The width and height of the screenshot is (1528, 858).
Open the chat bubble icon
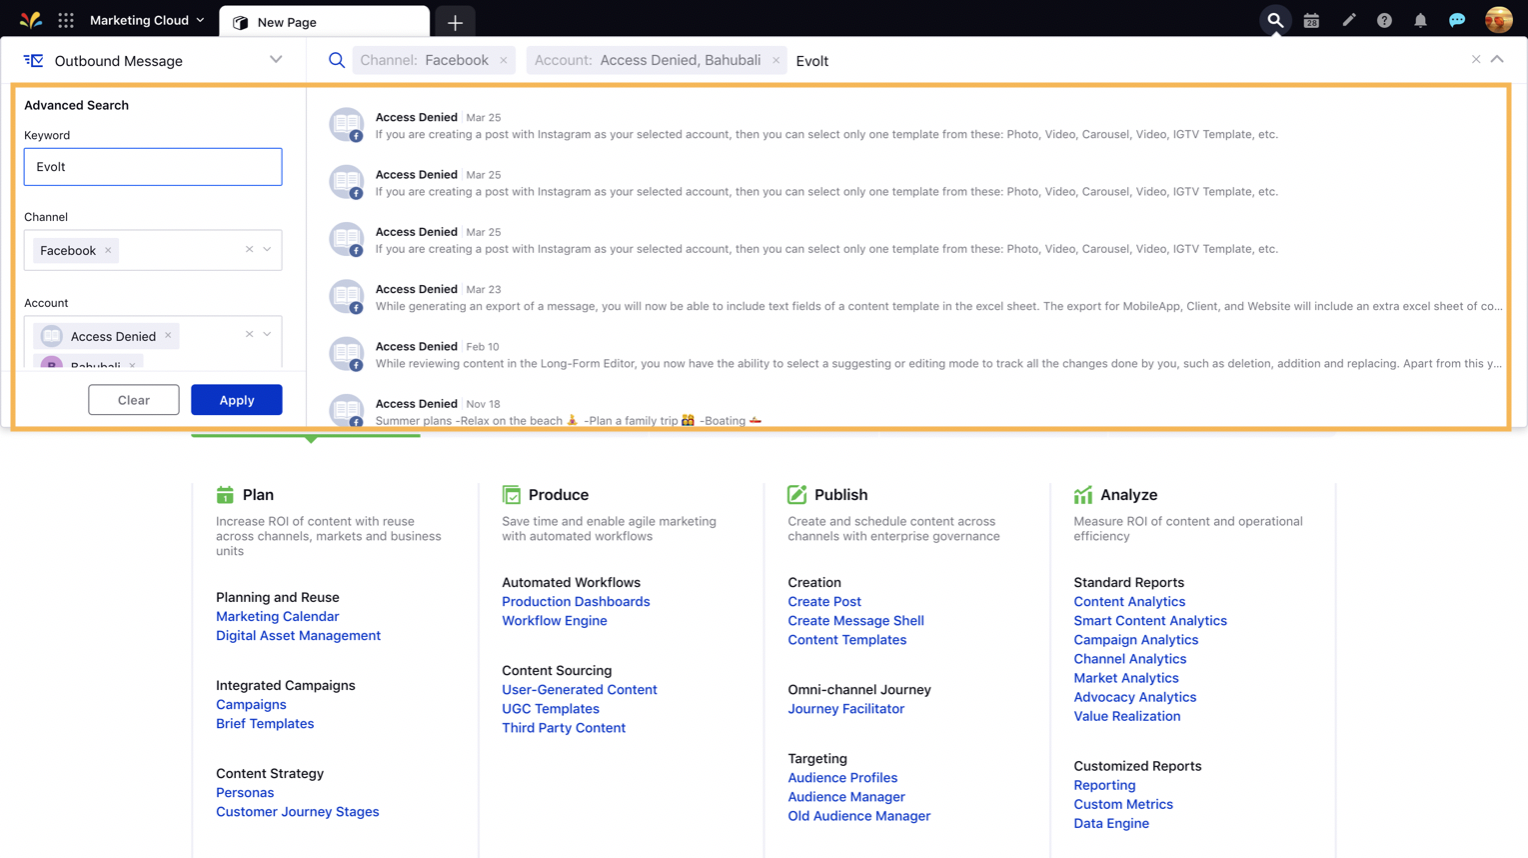point(1457,20)
